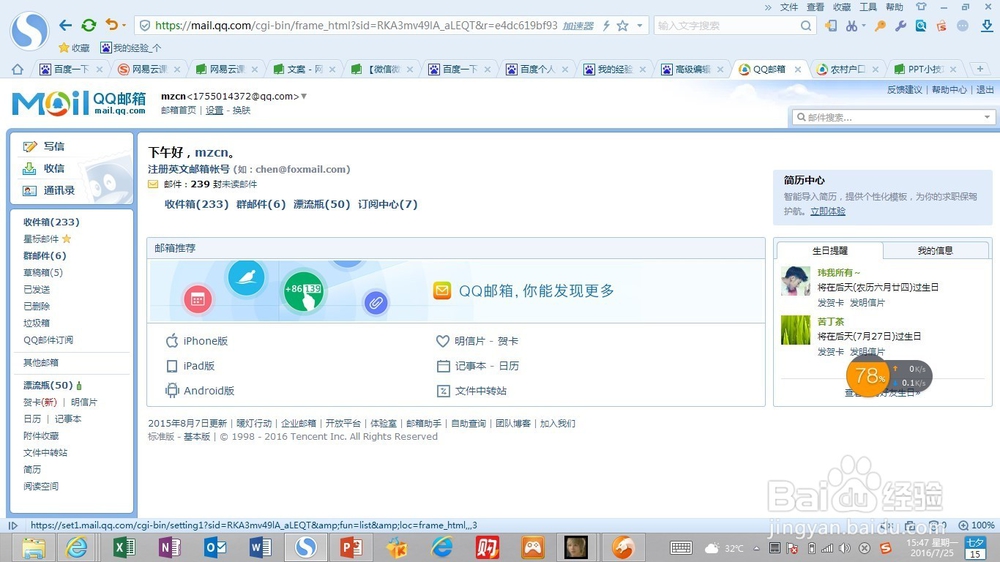Viewport: 1000px width, 562px height.
Task: Open 漂流瓶(50) link in the greeting area
Action: point(321,204)
